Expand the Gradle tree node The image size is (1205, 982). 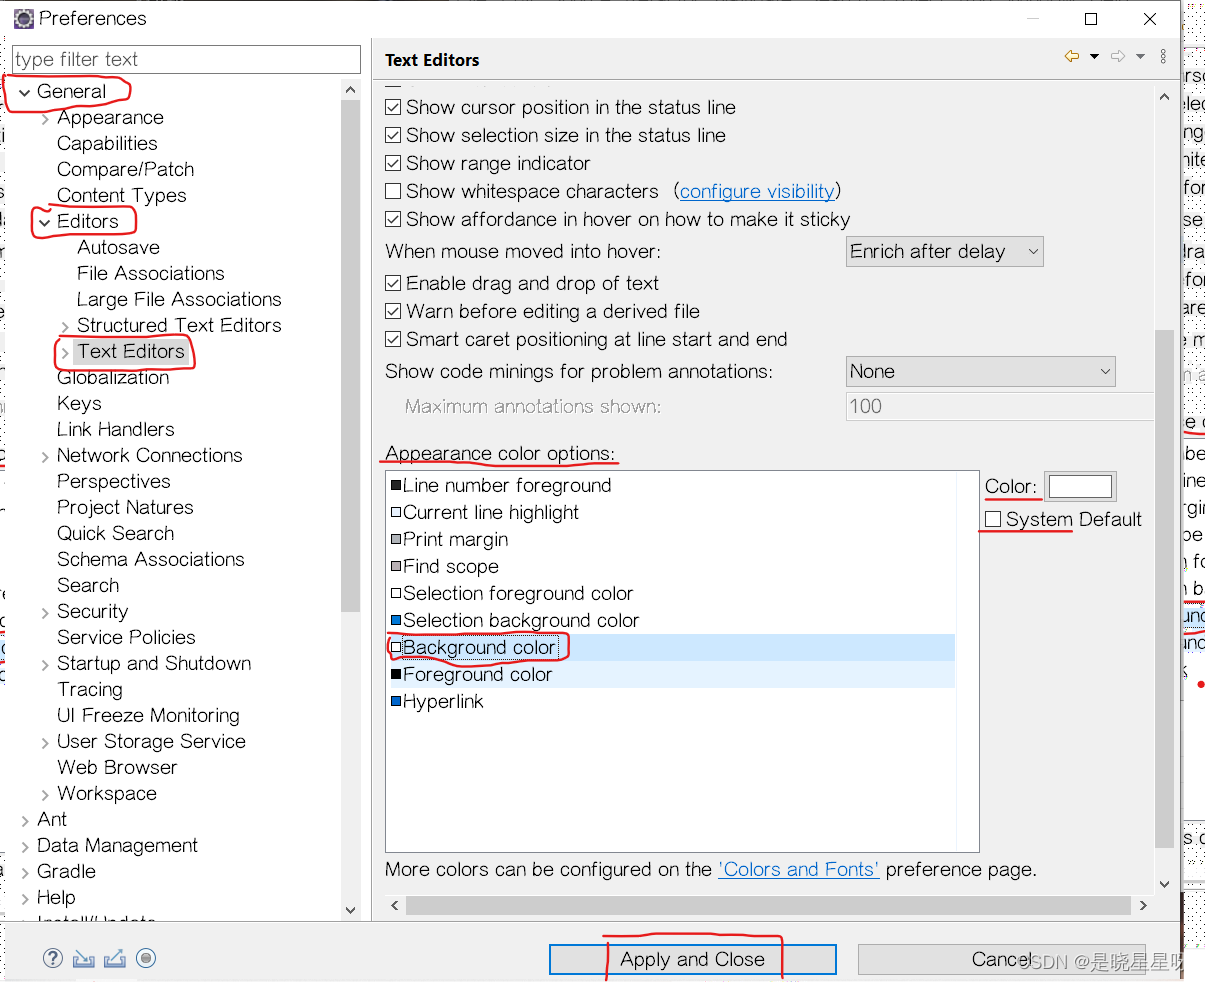[25, 872]
